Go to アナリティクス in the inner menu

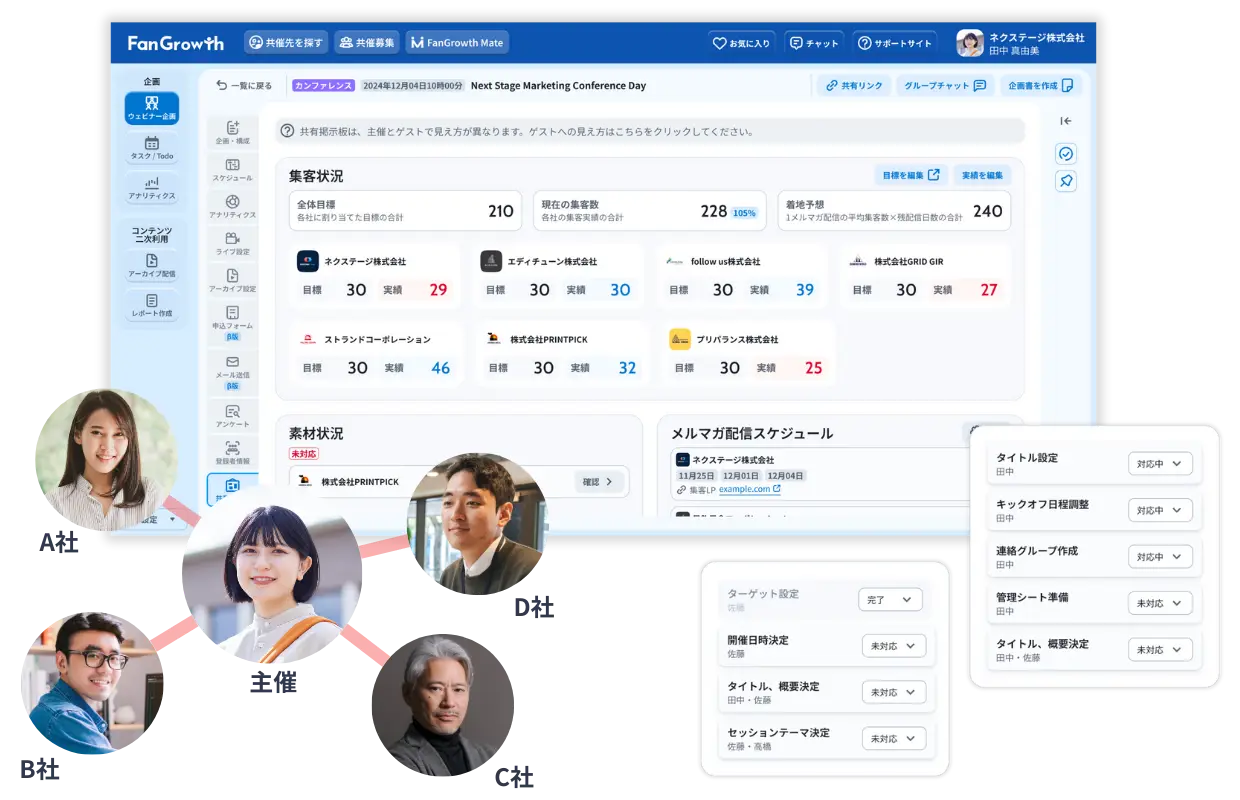click(232, 207)
